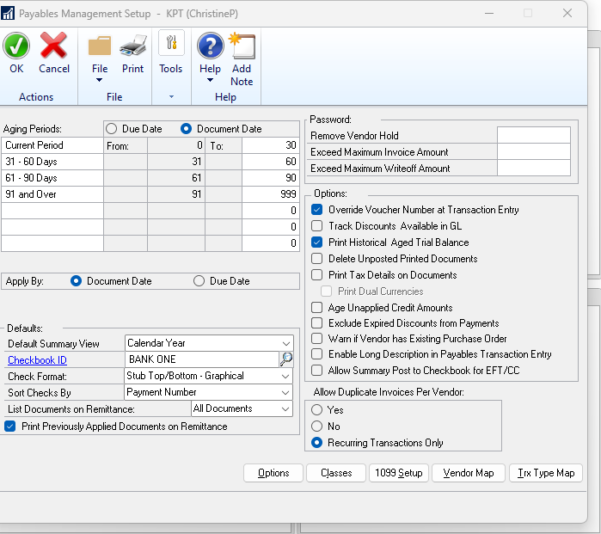Select Document Date for Apply By
This screenshot has width=601, height=534.
point(76,281)
